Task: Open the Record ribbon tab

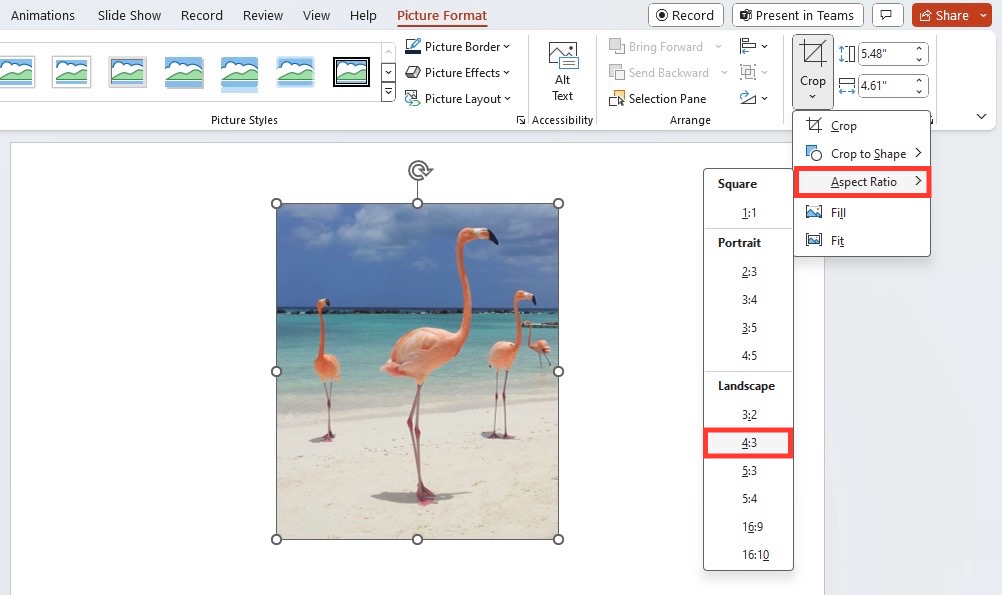Action: pos(201,15)
